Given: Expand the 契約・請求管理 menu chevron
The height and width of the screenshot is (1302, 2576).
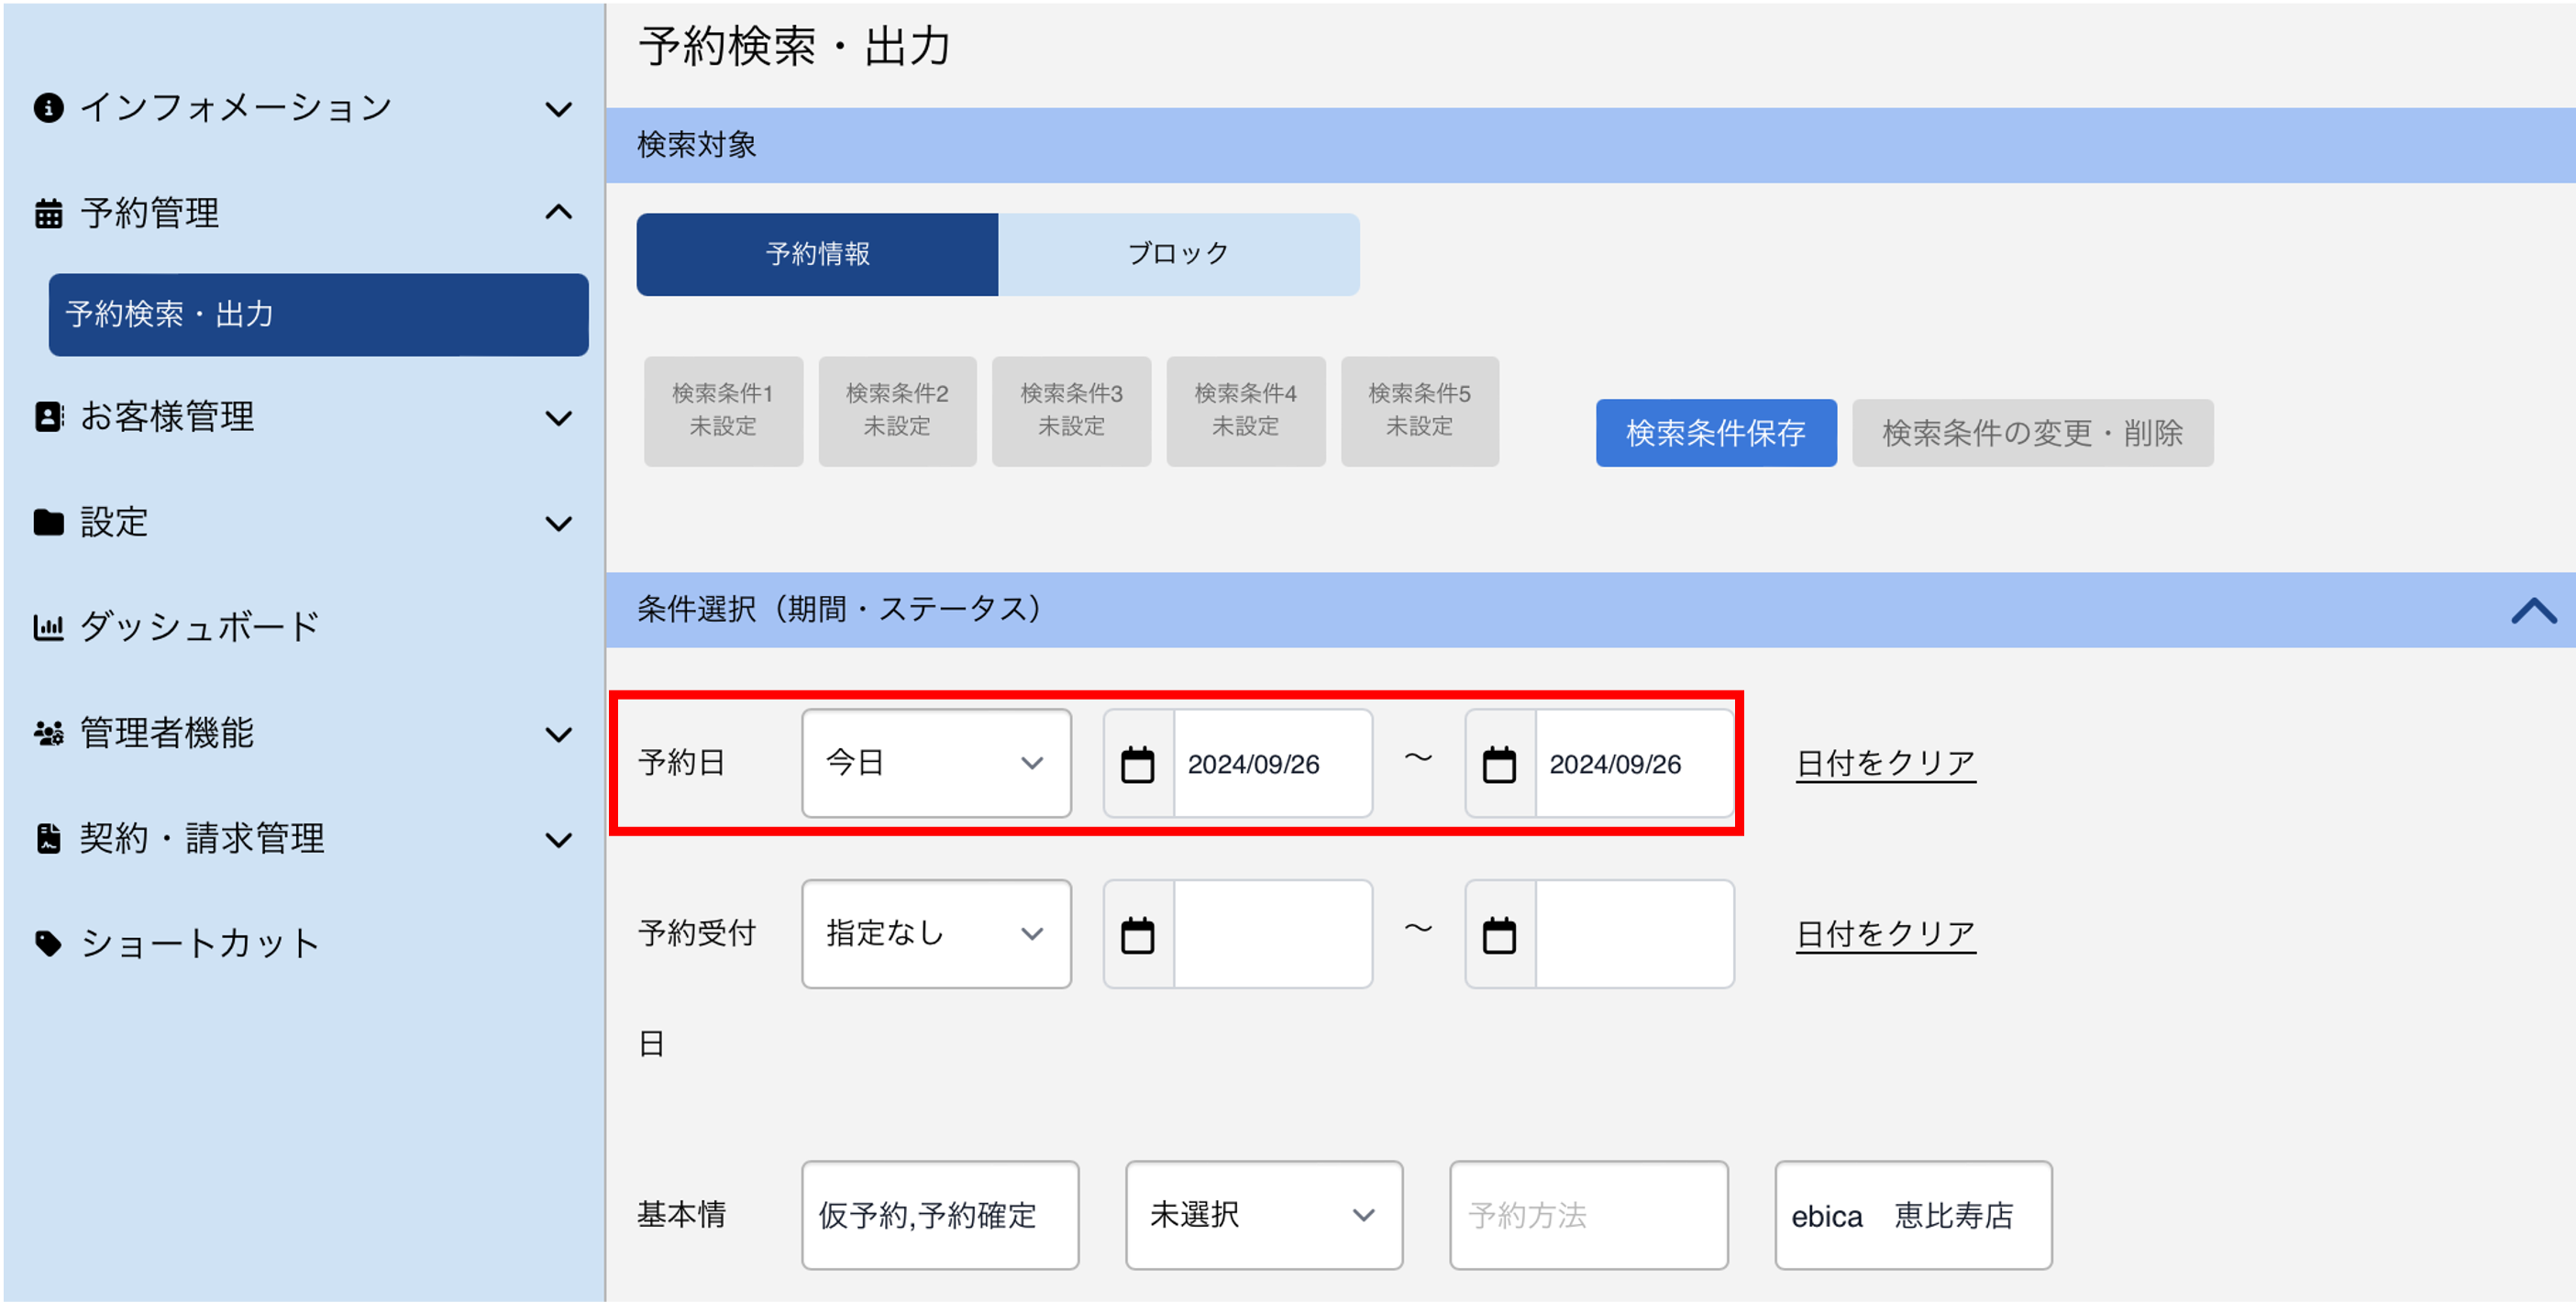Looking at the screenshot, I should coord(558,840).
